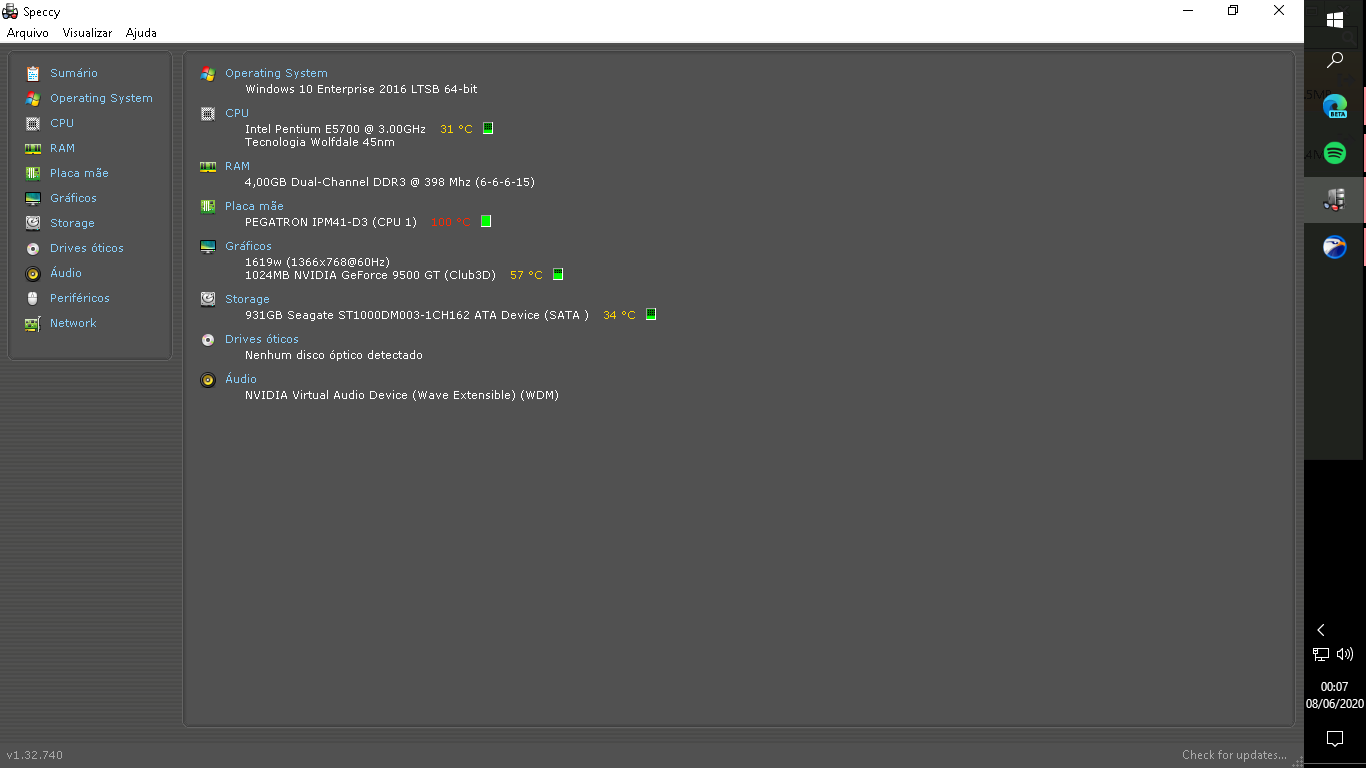Viewport: 1366px width, 768px height.
Task: Click the Áudio speaker icon in sidebar
Action: [x=33, y=273]
